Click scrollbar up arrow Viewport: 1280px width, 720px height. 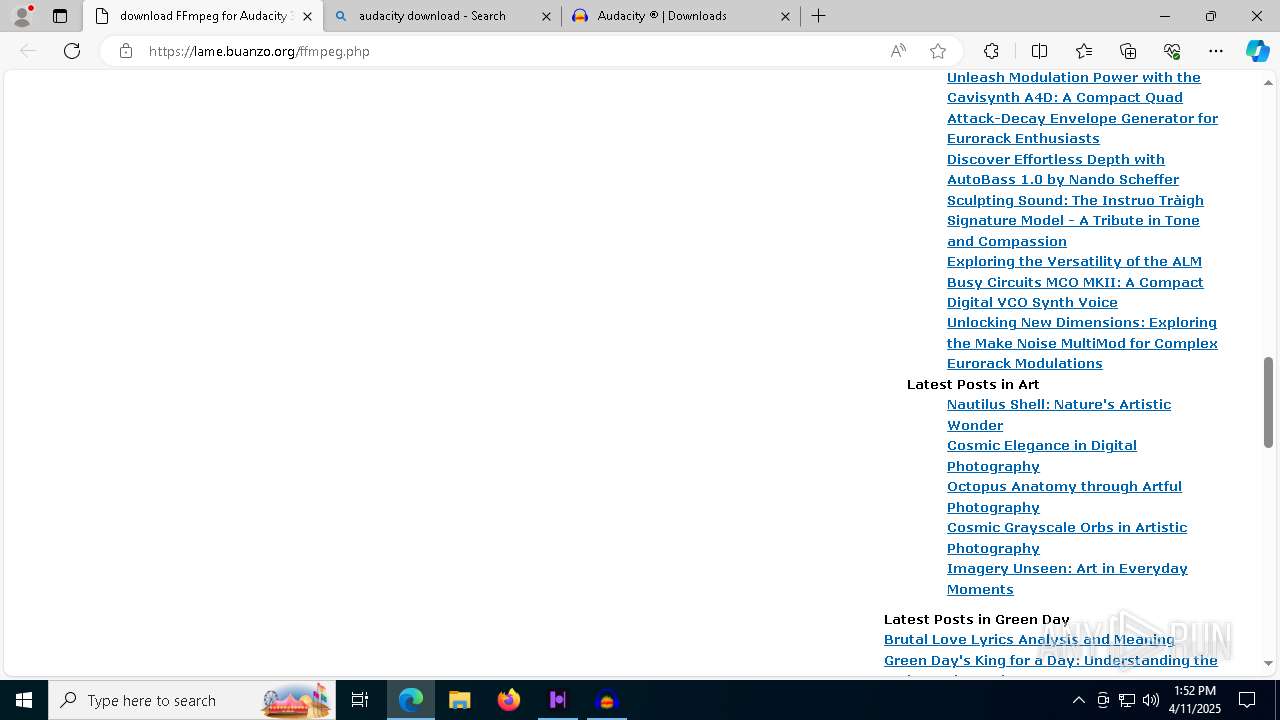1268,81
